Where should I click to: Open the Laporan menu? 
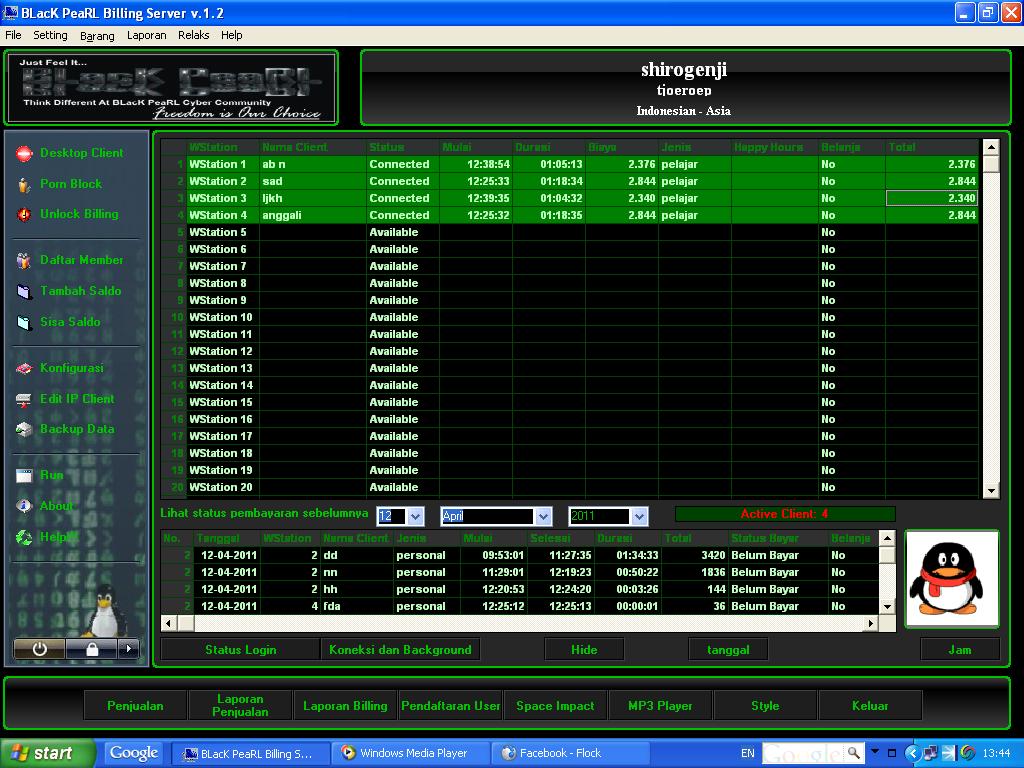[x=146, y=35]
